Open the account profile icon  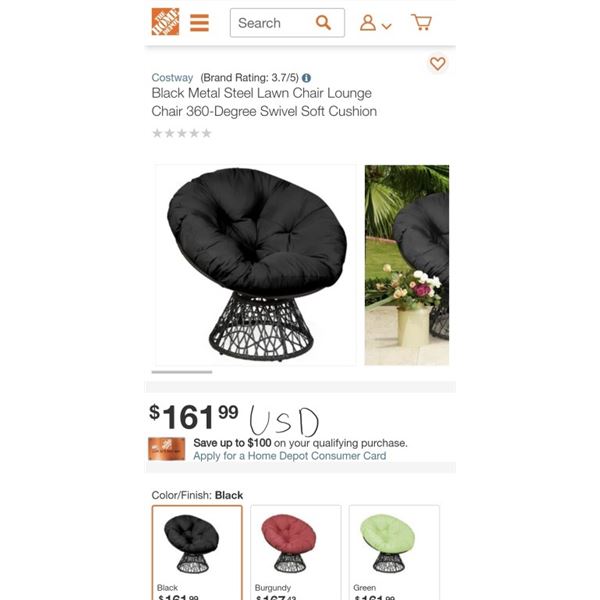368,23
